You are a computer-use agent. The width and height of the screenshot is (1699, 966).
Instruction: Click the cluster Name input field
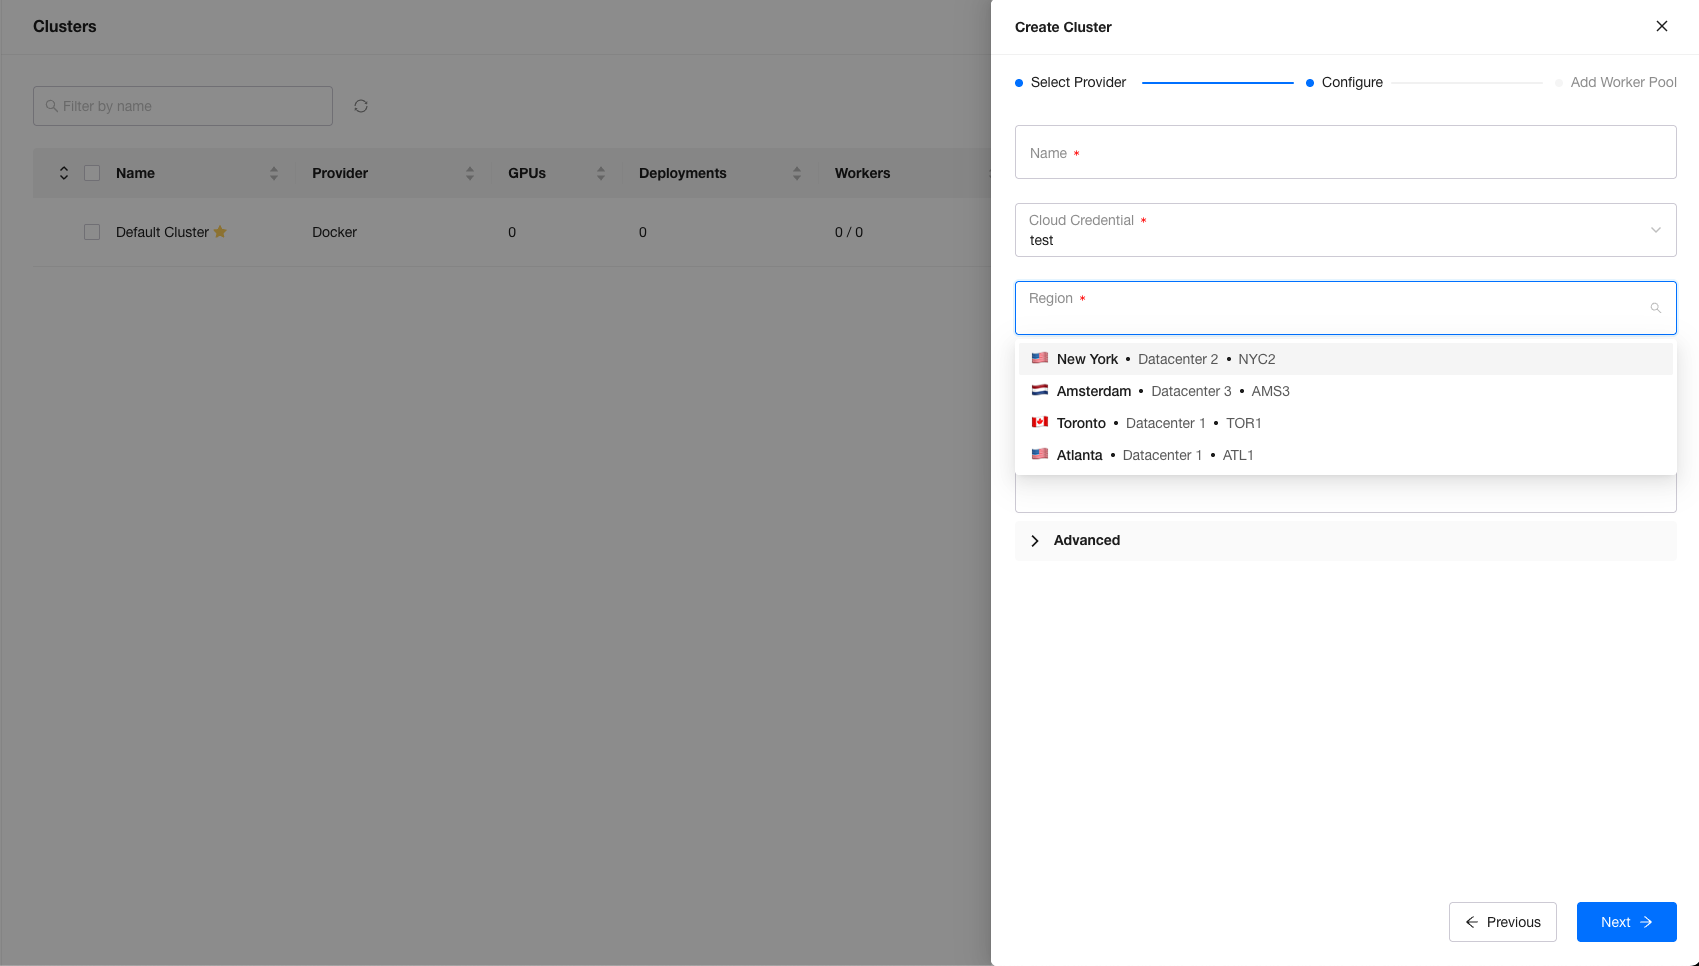[1345, 153]
